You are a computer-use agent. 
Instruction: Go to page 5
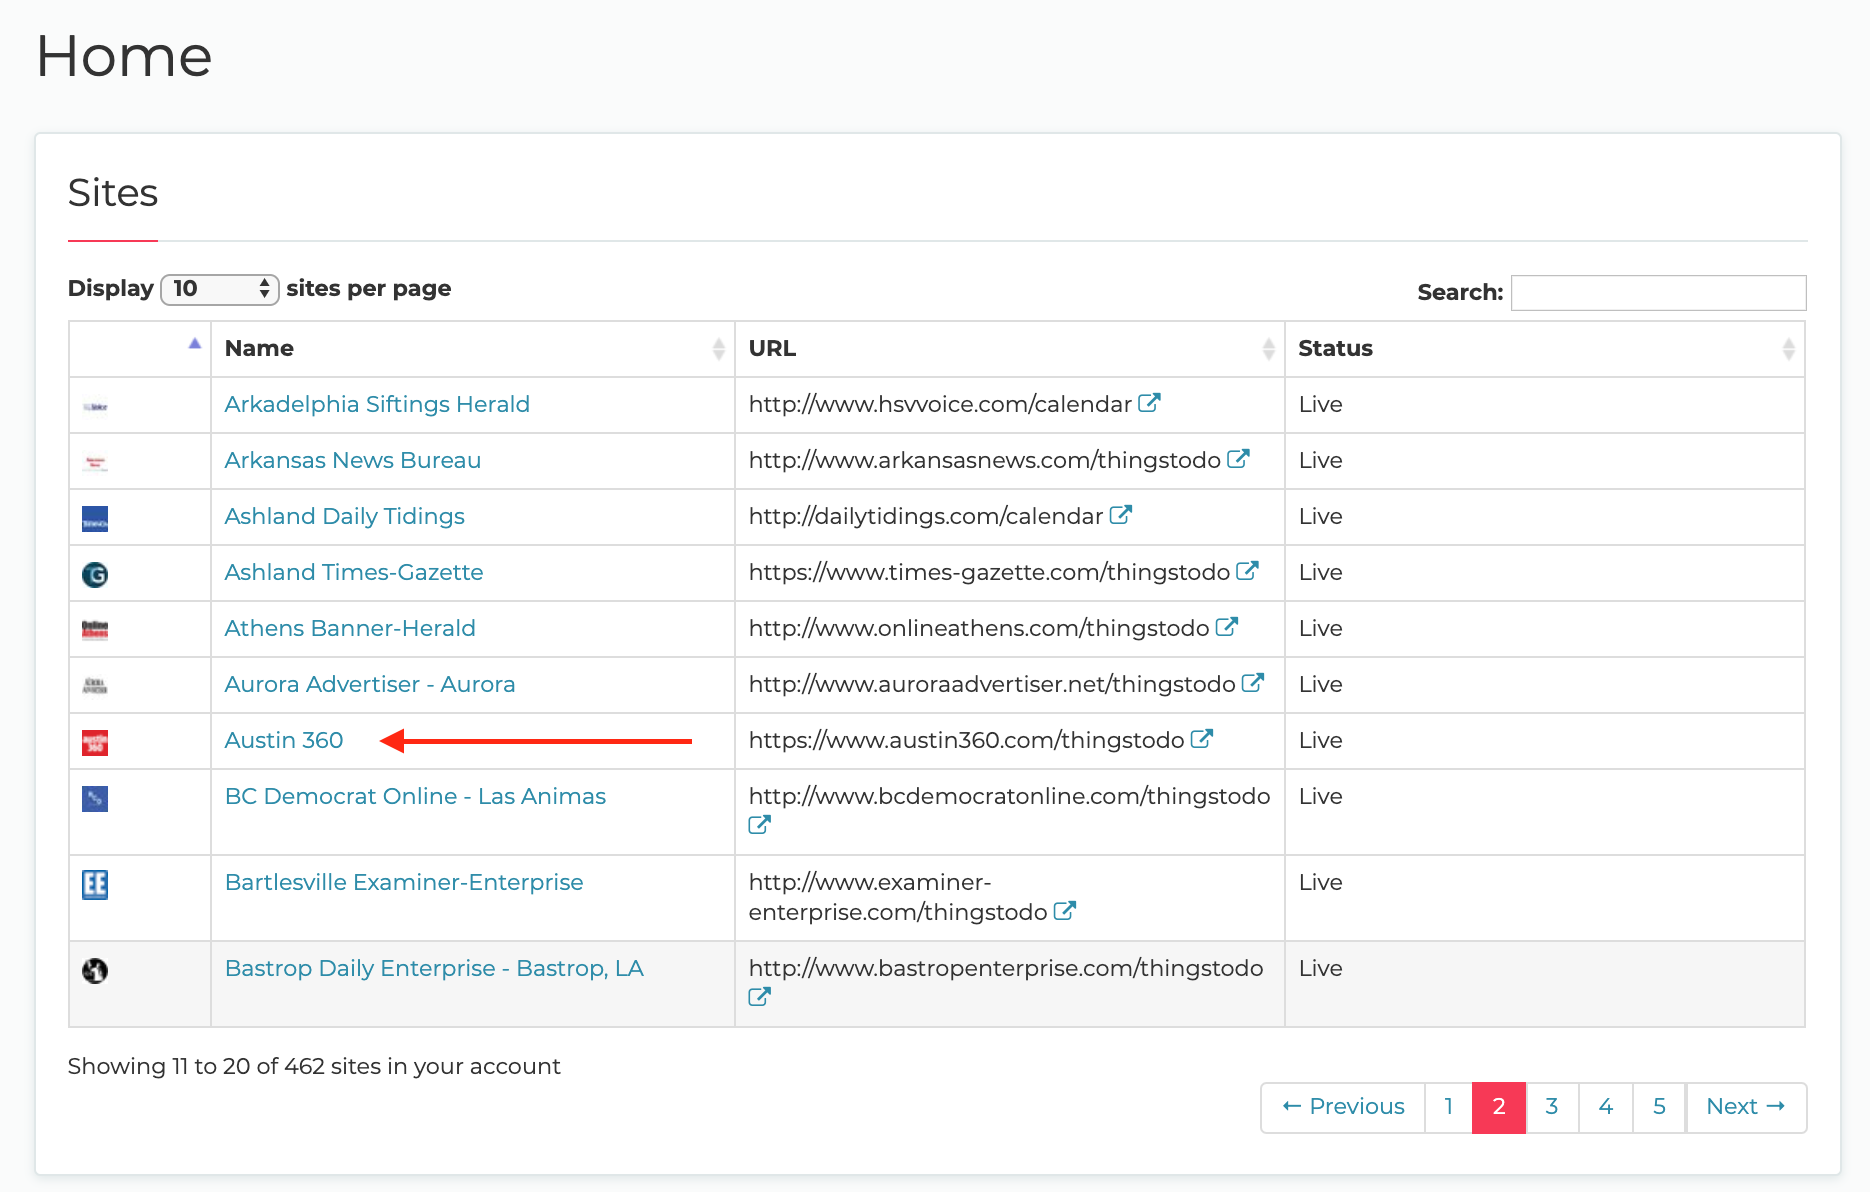1659,1107
